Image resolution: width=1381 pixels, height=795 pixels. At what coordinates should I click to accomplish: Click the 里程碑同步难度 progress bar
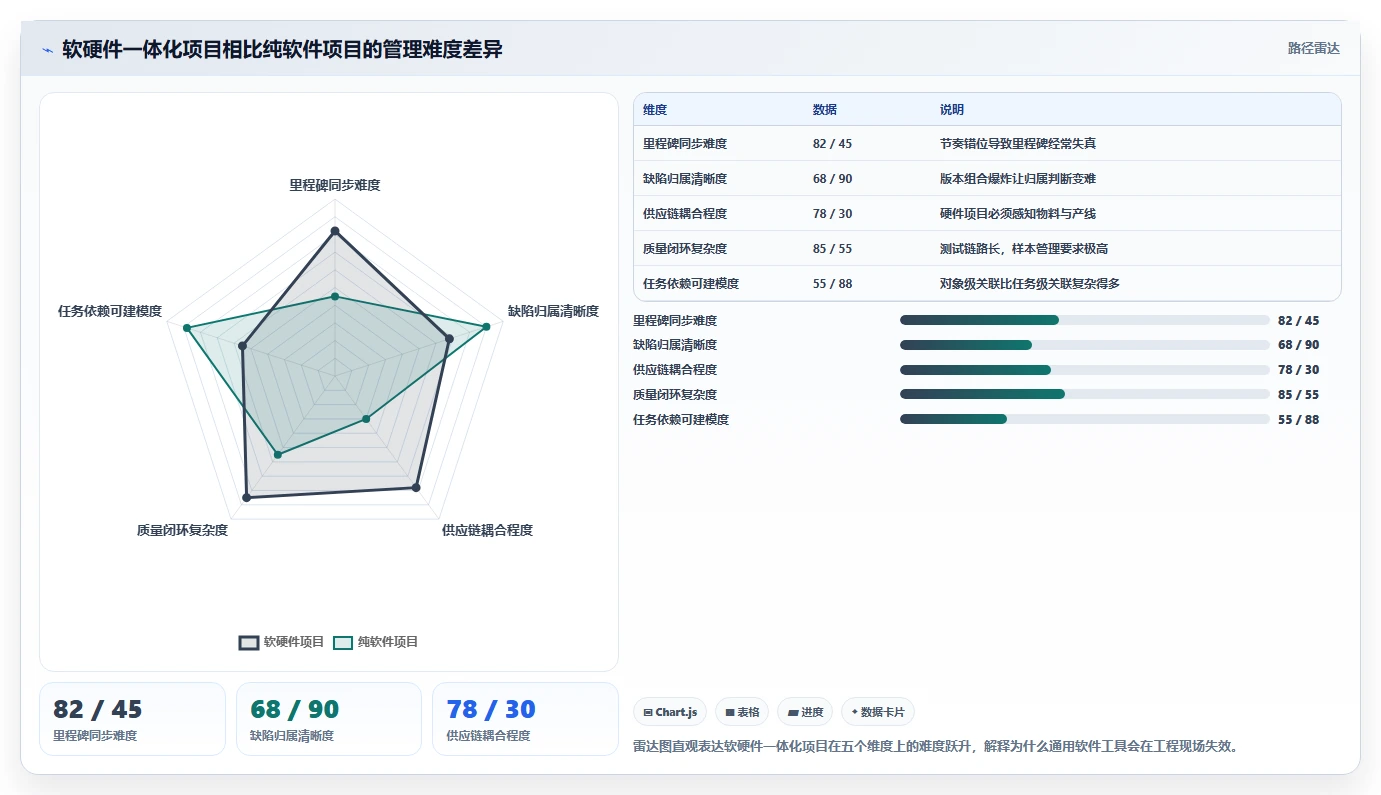[x=1085, y=320]
